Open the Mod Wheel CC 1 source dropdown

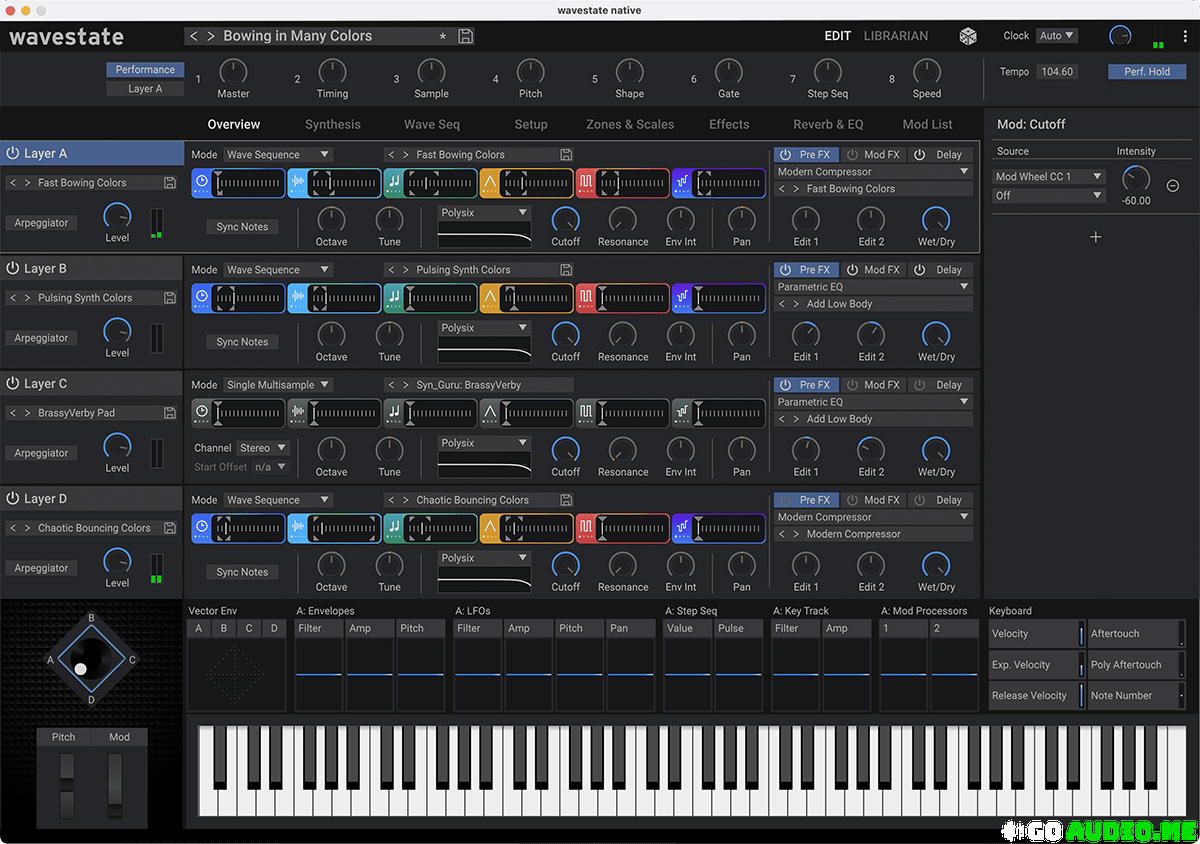point(1048,177)
